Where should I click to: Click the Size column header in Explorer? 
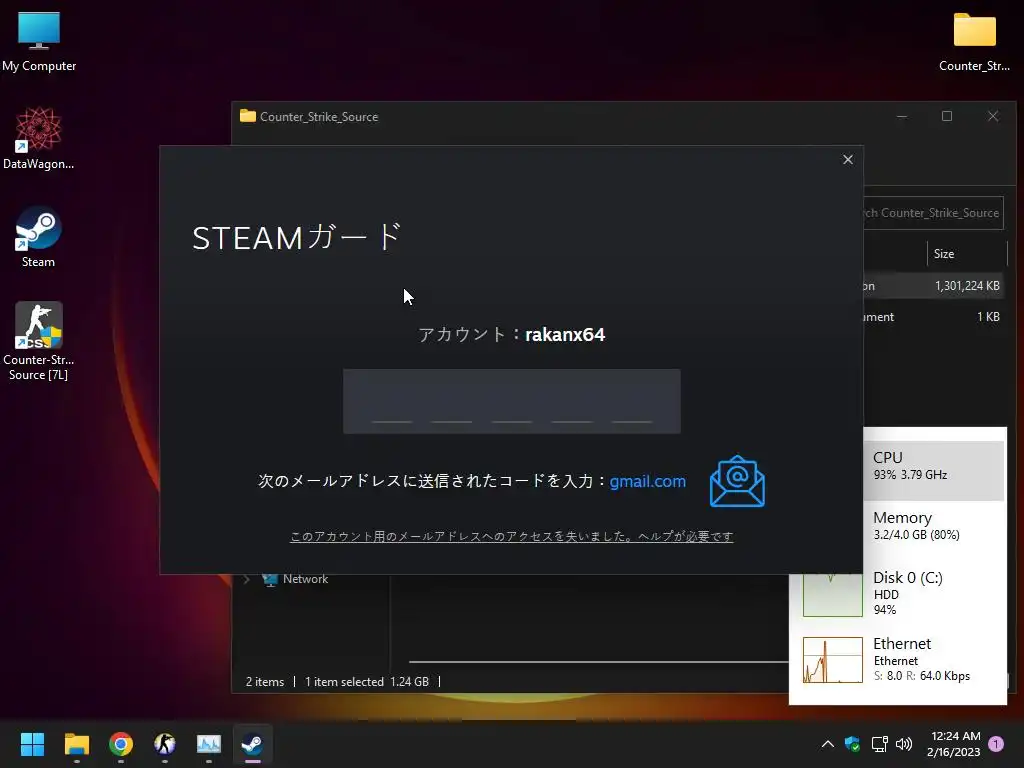[x=966, y=253]
